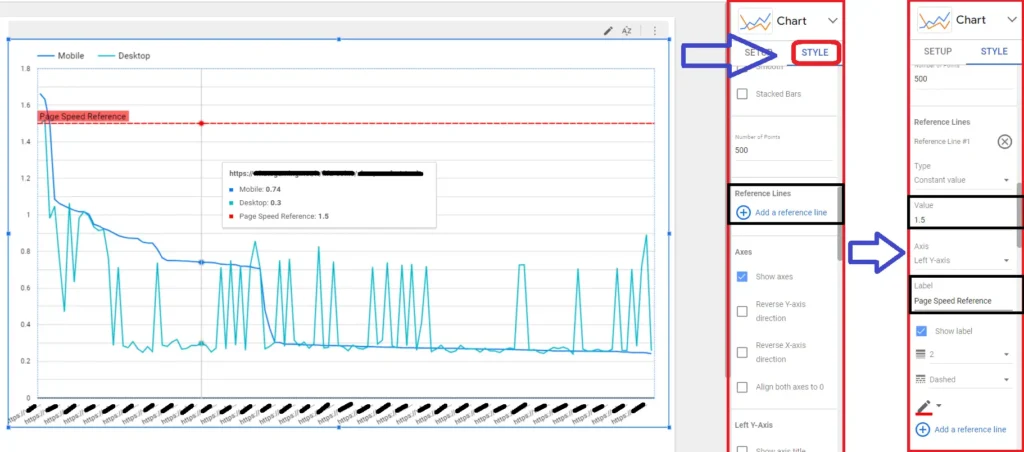Click the dashed line style icon
The height and width of the screenshot is (452, 1024).
[921, 380]
